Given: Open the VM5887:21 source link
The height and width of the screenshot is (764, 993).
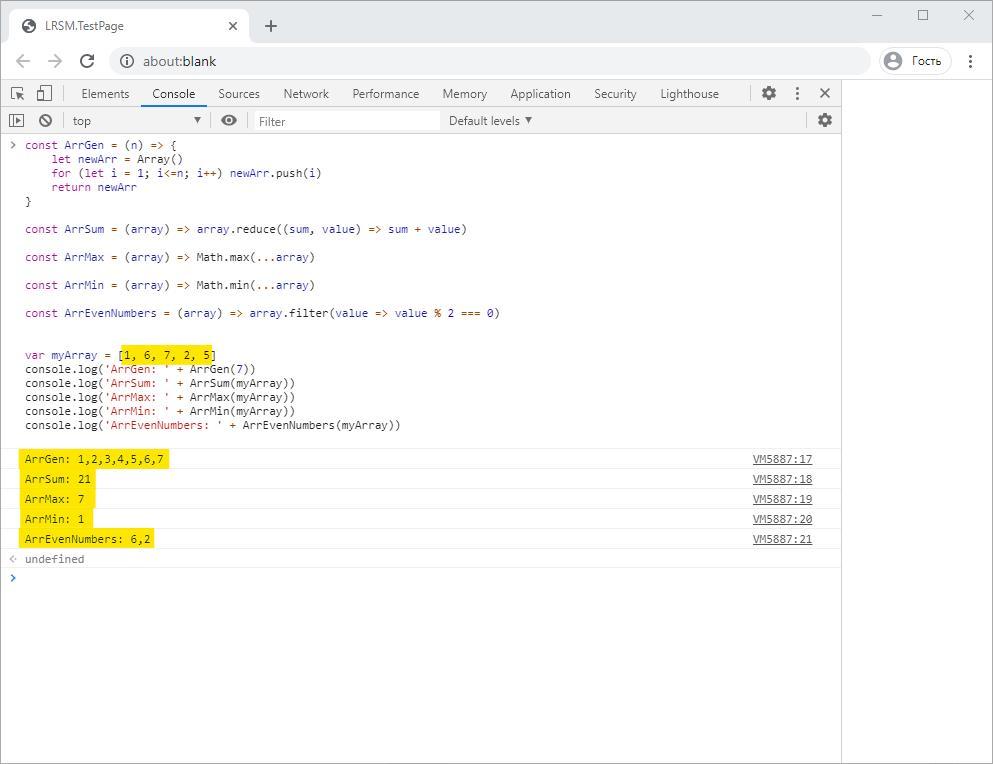Looking at the screenshot, I should tap(782, 539).
